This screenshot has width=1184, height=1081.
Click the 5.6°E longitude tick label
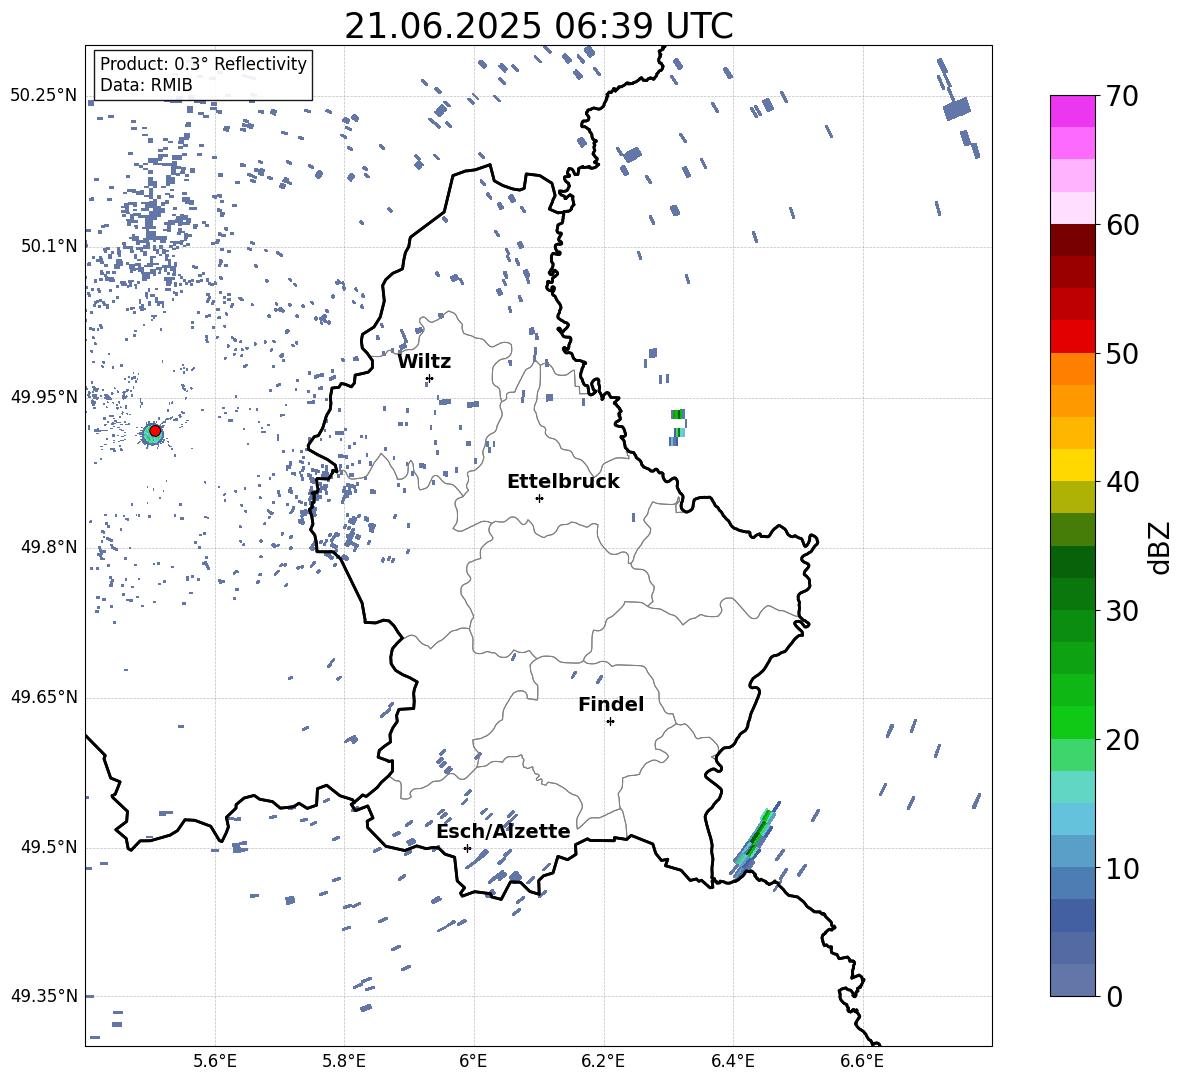(215, 1061)
